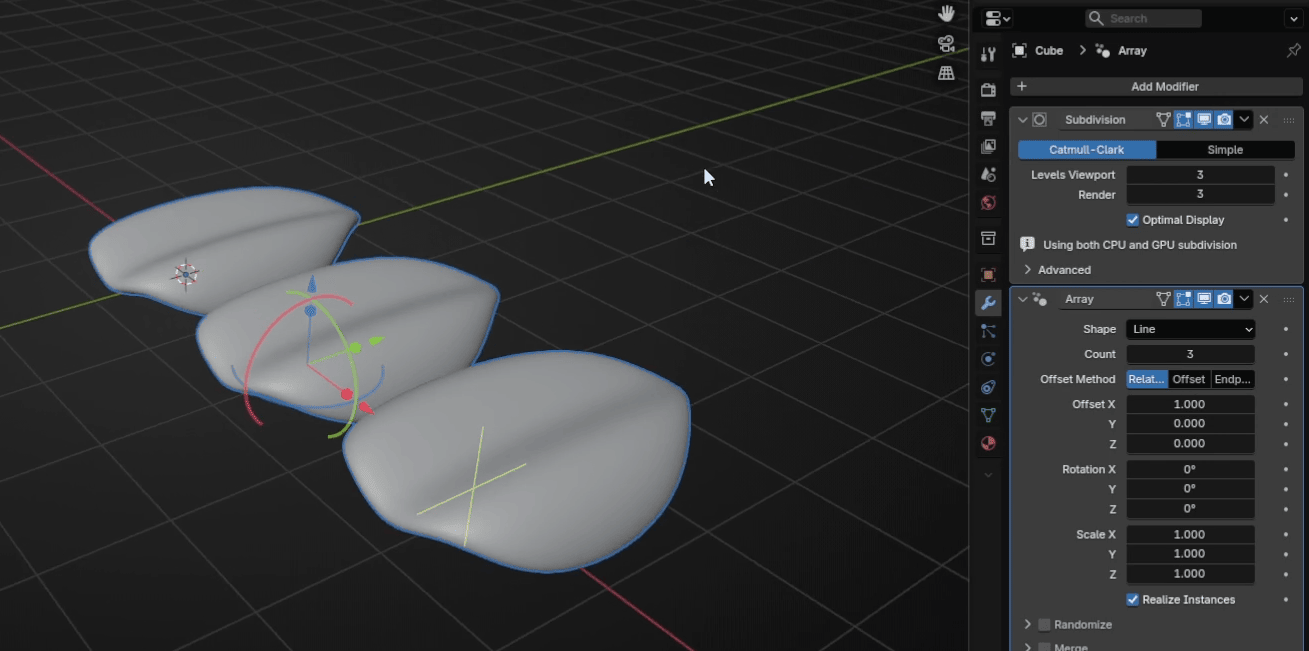The image size is (1309, 651).
Task: Enable the Randomize checkbox
Action: tap(1044, 625)
